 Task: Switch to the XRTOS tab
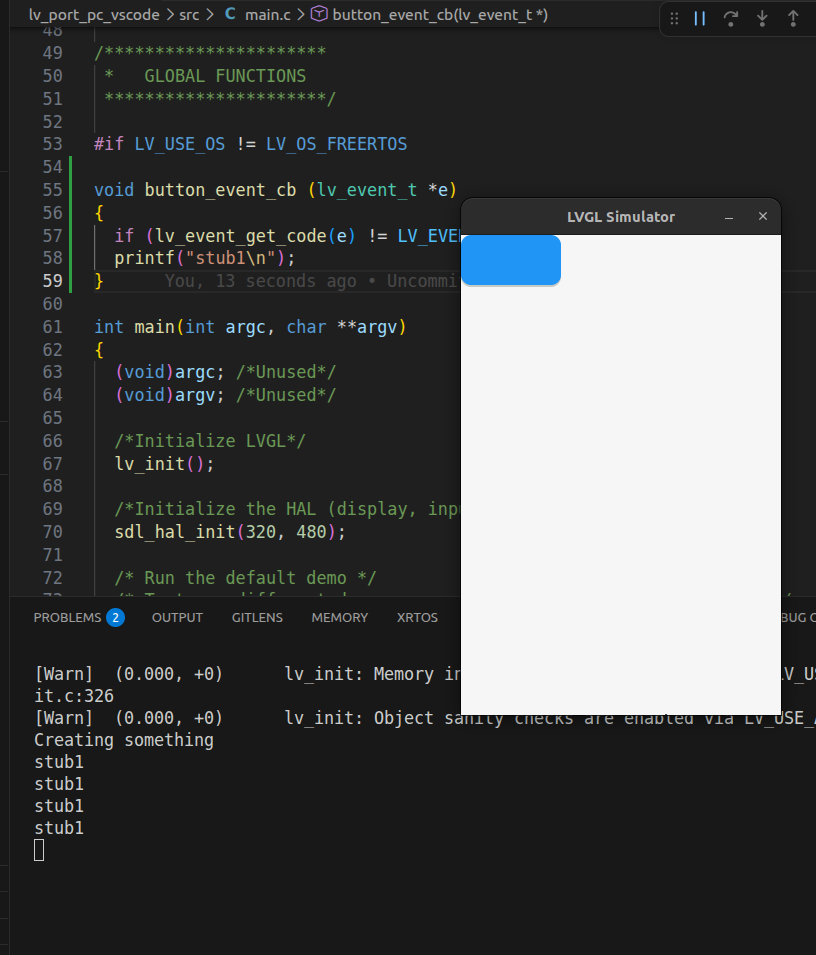point(417,617)
